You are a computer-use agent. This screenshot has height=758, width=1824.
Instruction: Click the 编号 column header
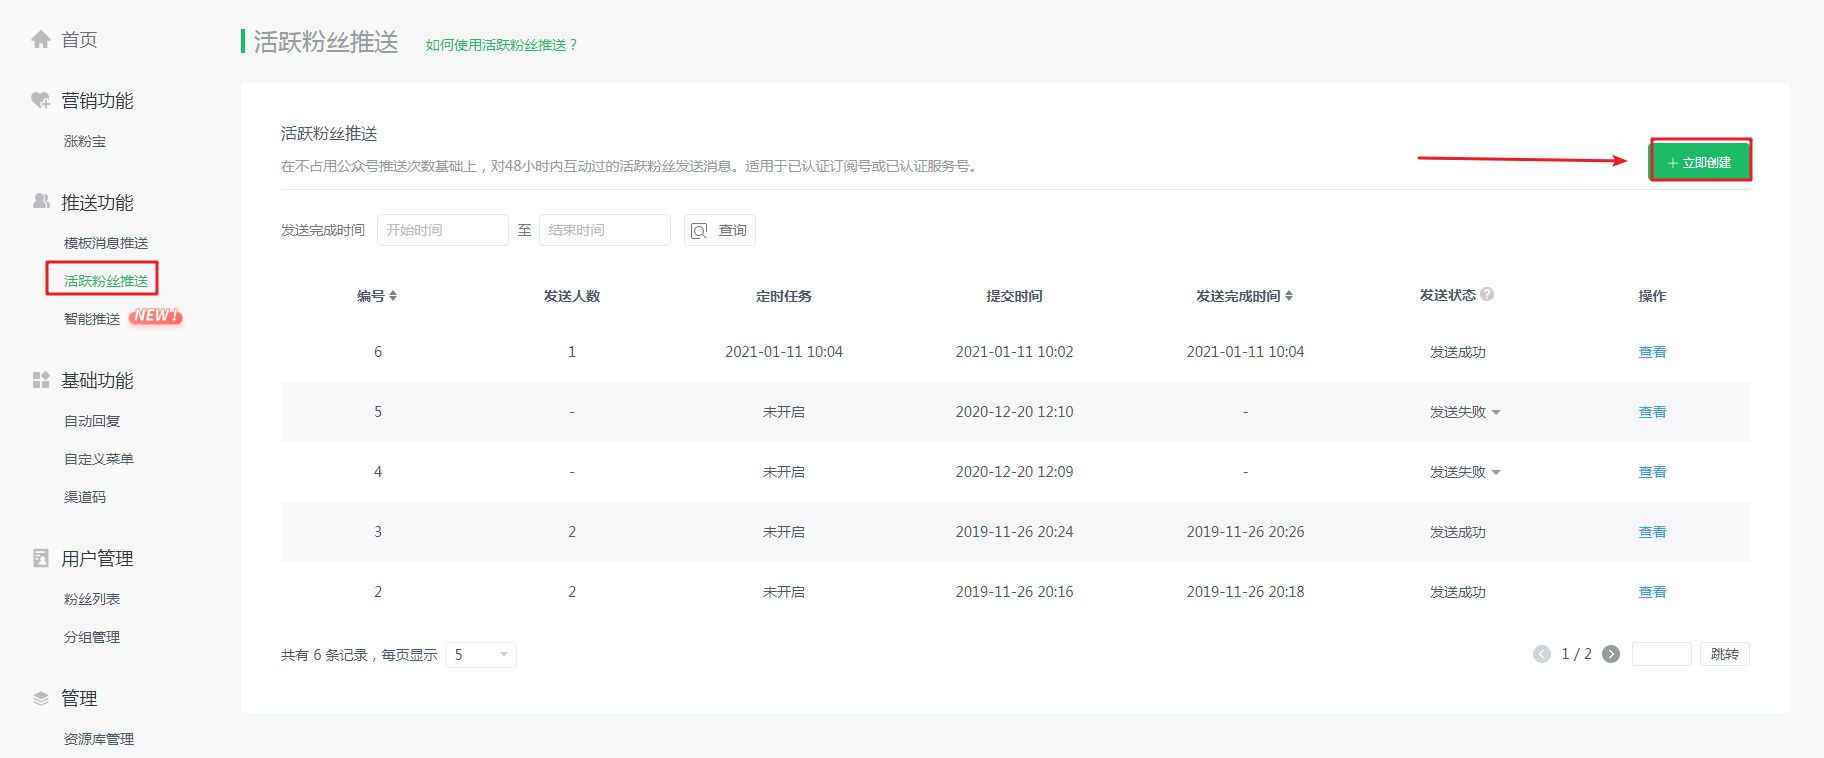point(371,296)
